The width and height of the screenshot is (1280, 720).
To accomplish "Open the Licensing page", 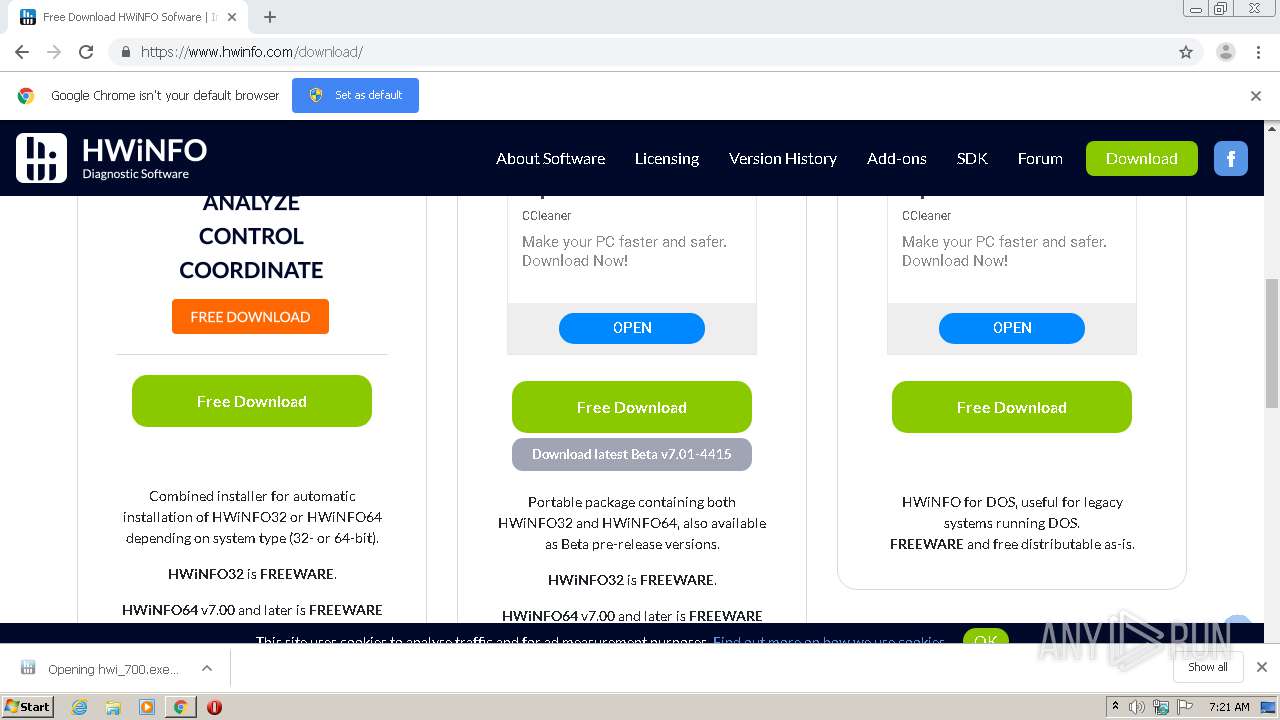I will pyautogui.click(x=667, y=158).
